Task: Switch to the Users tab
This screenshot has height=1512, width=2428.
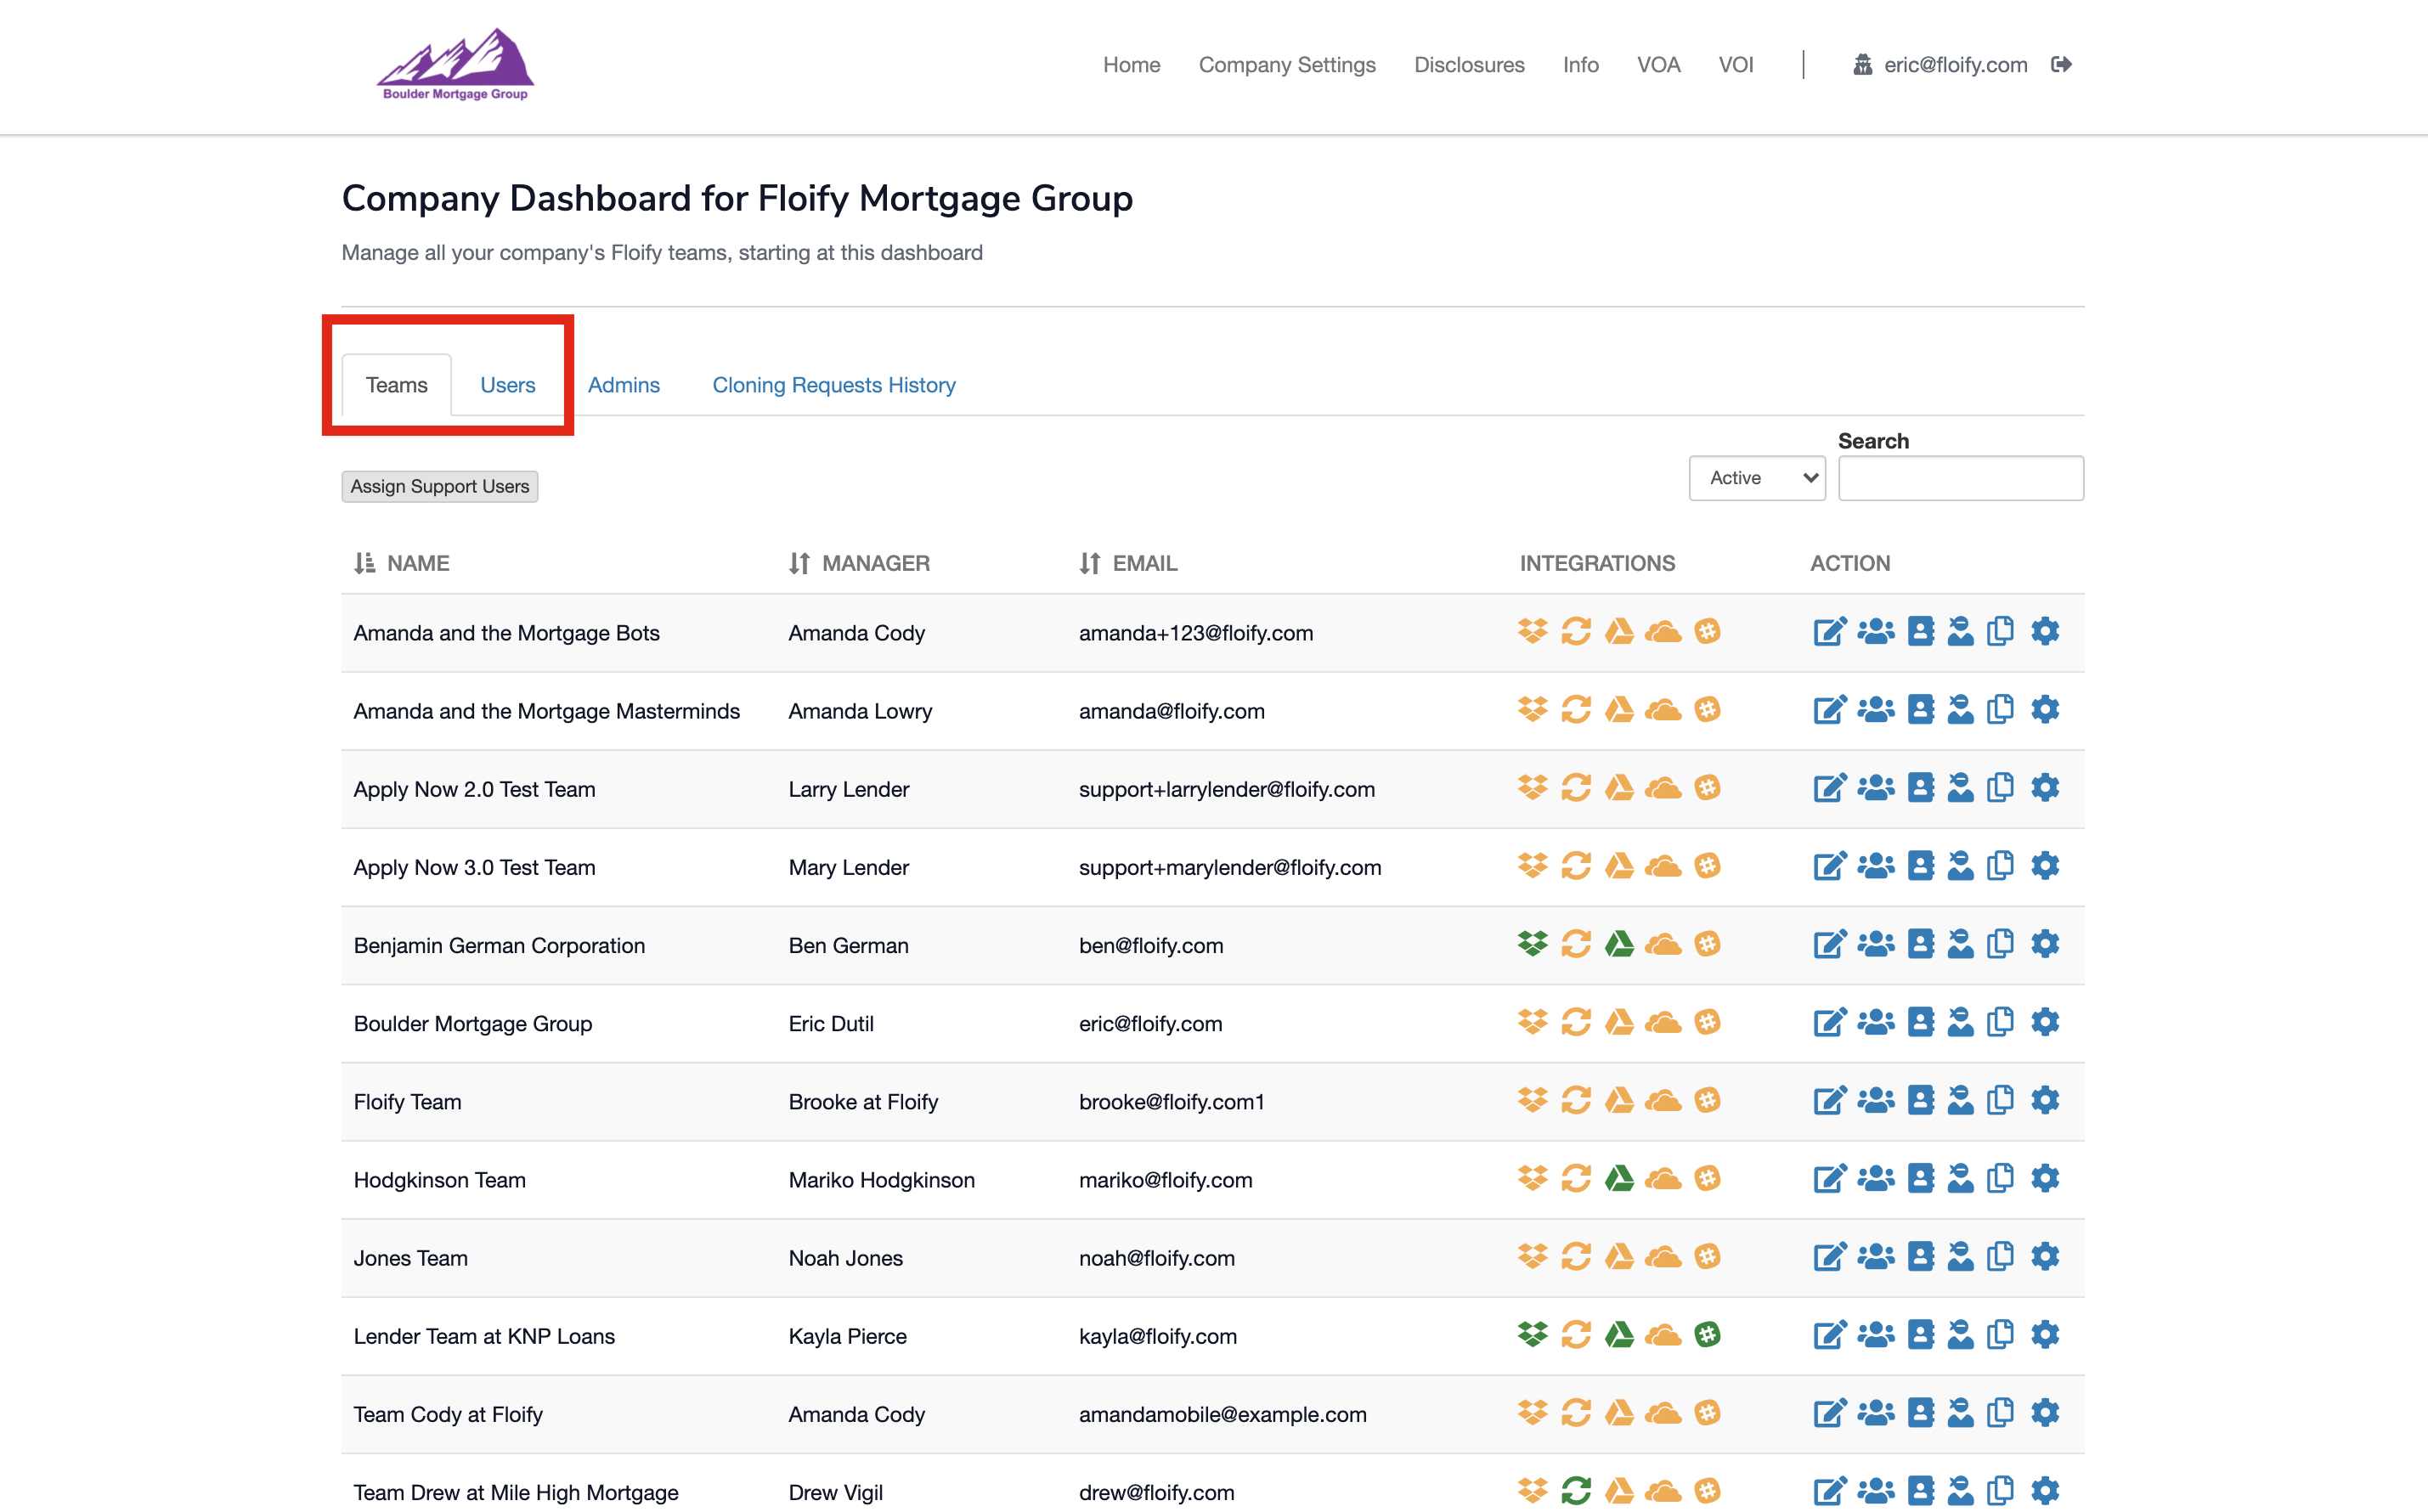Action: (507, 385)
